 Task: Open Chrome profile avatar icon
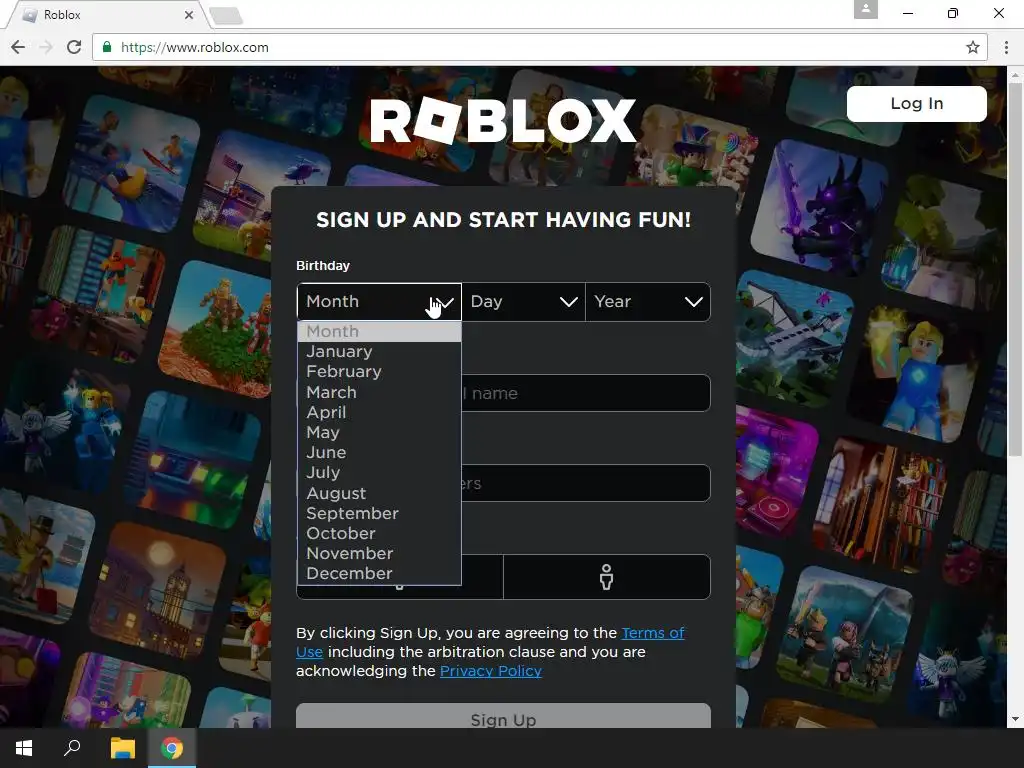(x=865, y=9)
